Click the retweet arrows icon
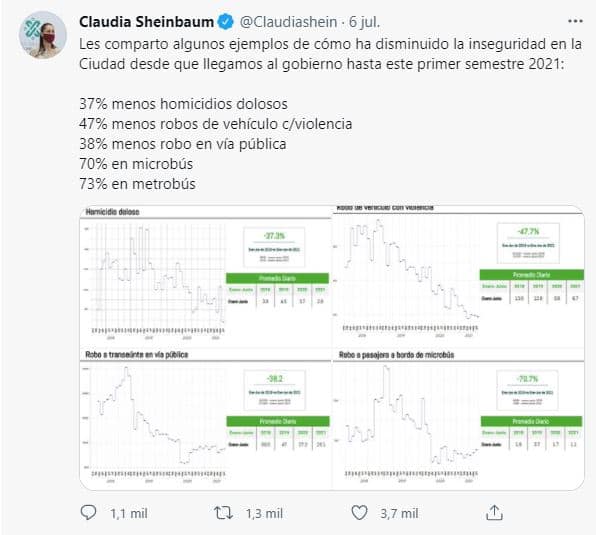Viewport: 596px width, 535px height. (x=223, y=513)
